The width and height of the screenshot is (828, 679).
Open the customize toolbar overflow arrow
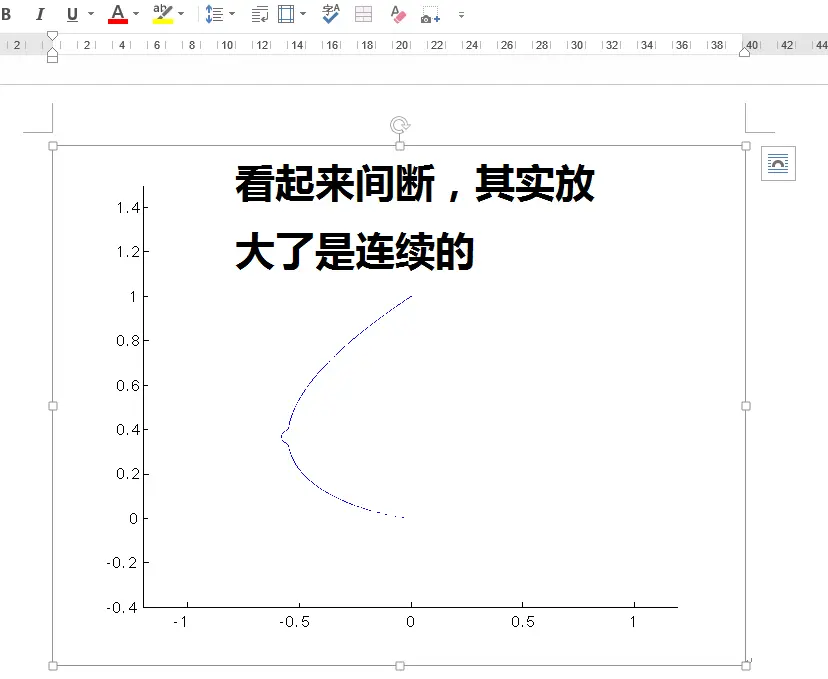click(461, 15)
